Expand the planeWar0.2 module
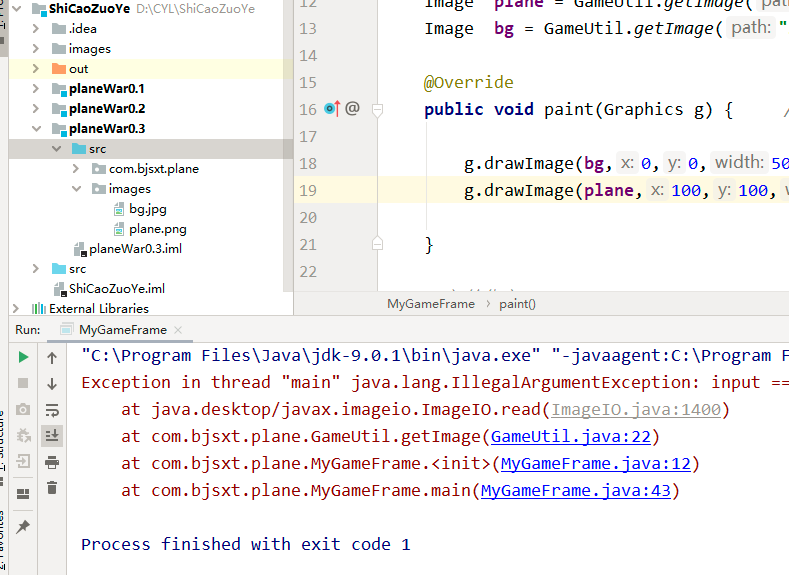Image resolution: width=789 pixels, height=575 pixels. coord(35,109)
